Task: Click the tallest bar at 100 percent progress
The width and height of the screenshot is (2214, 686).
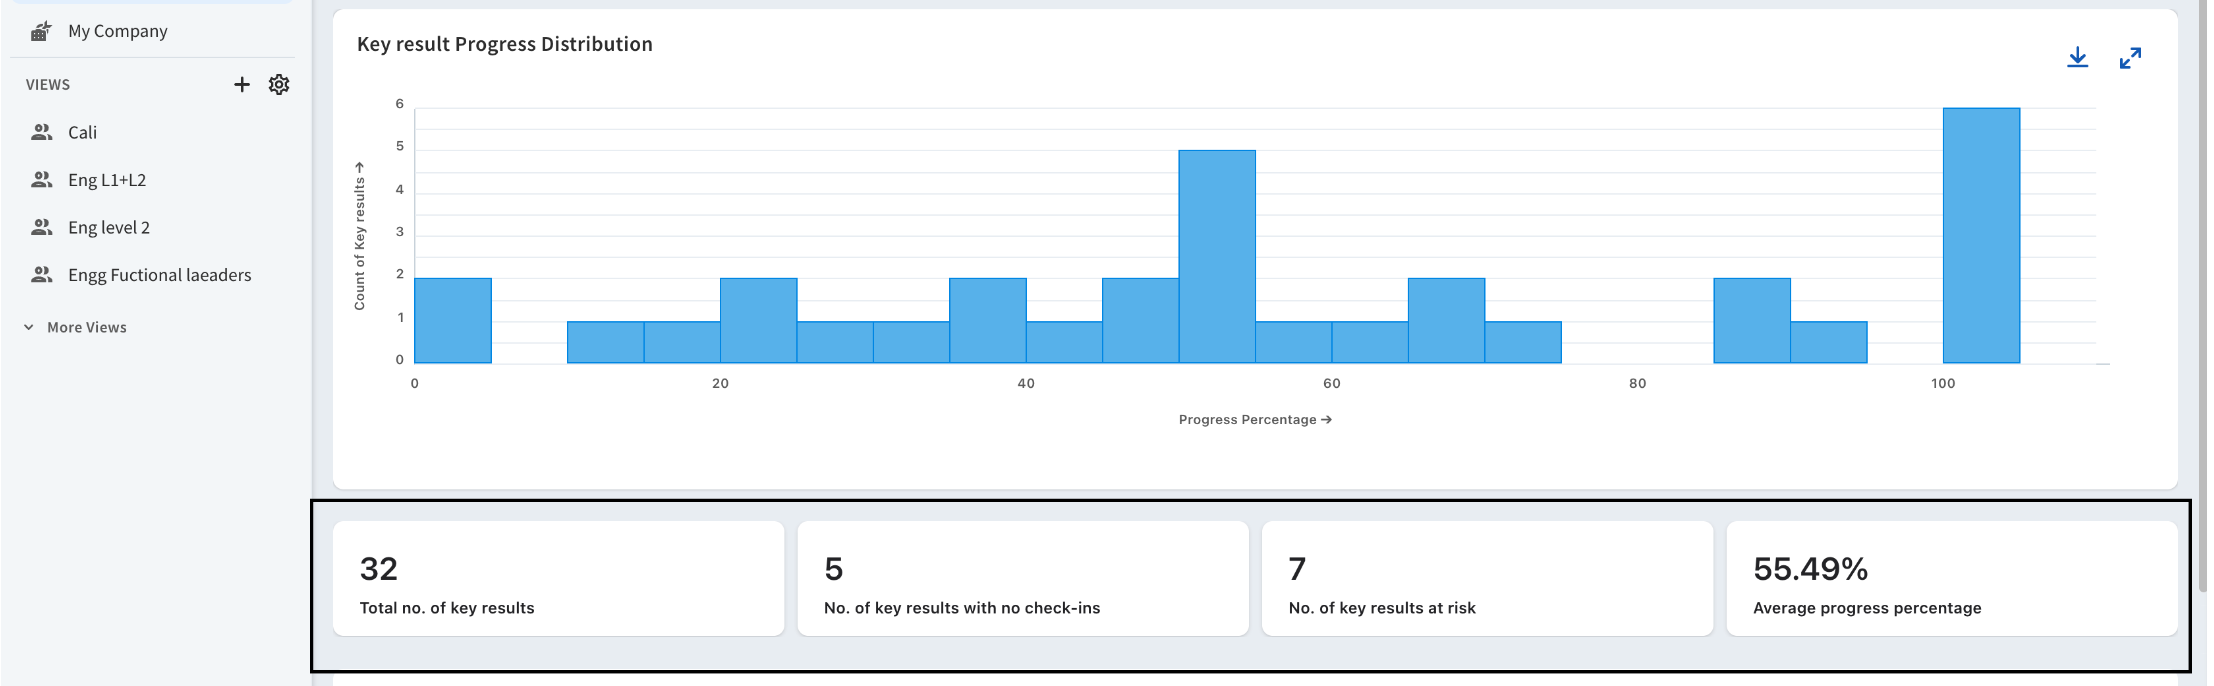Action: 1980,235
